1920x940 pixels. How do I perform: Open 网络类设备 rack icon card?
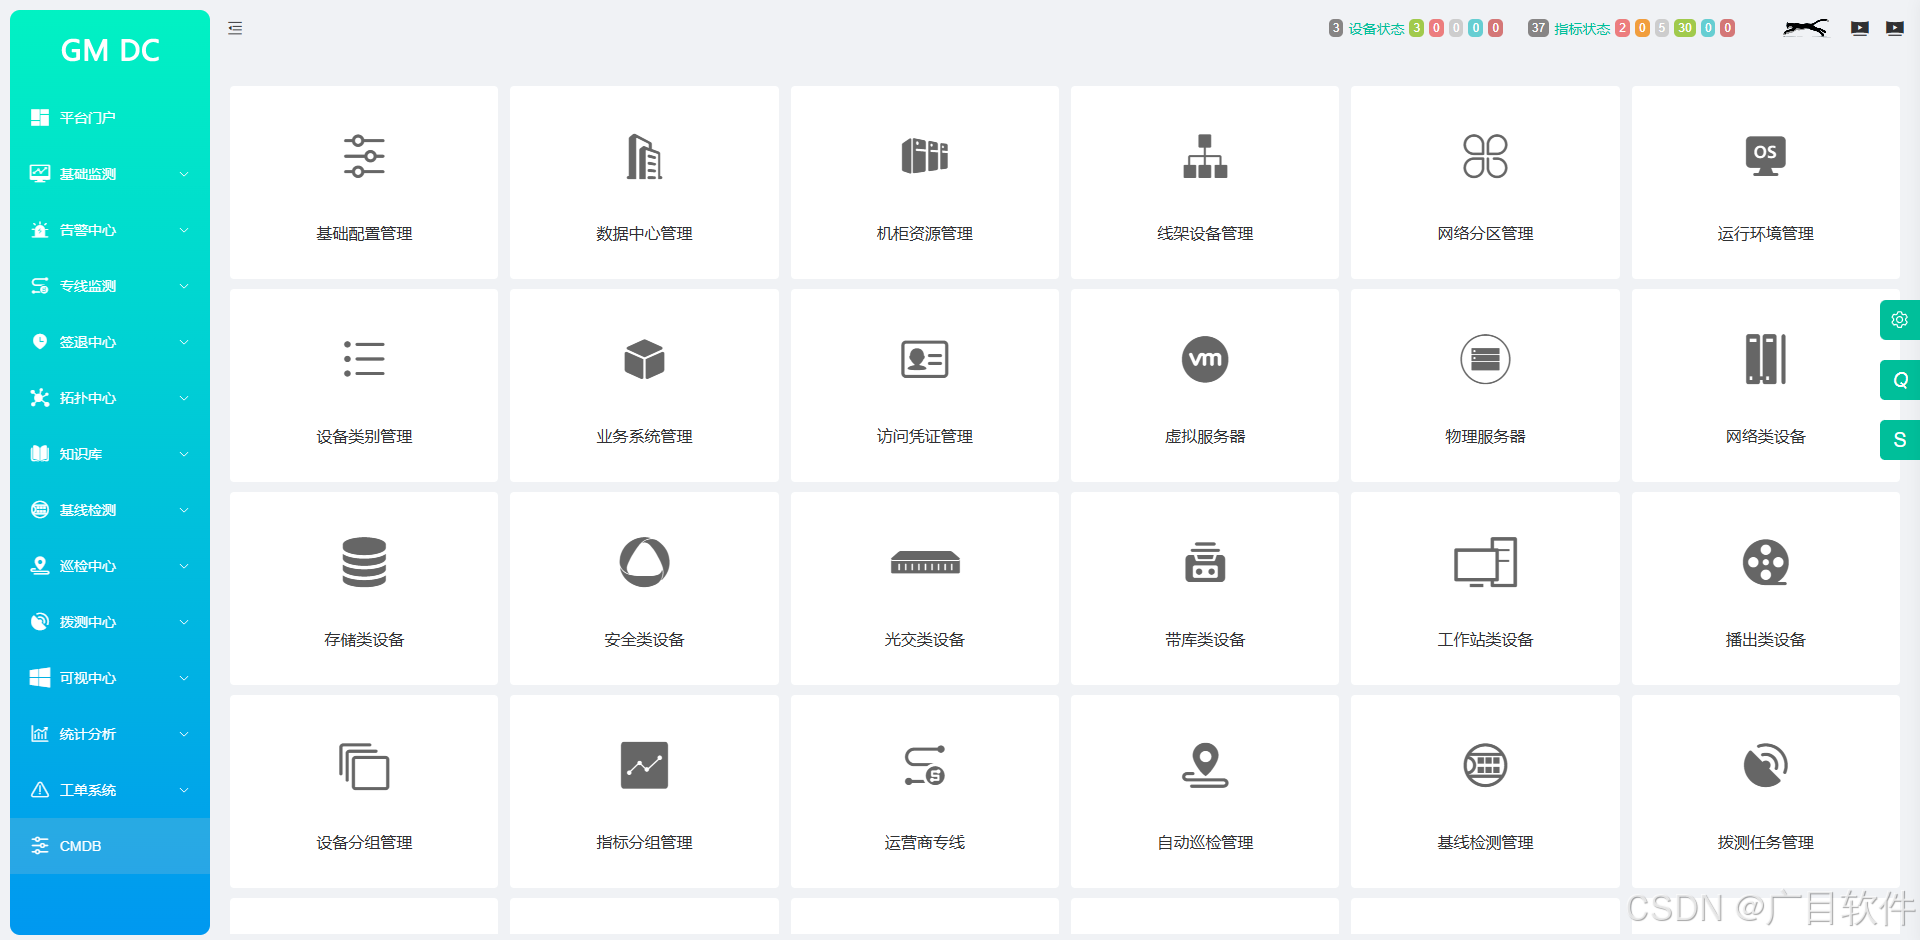[x=1766, y=385]
